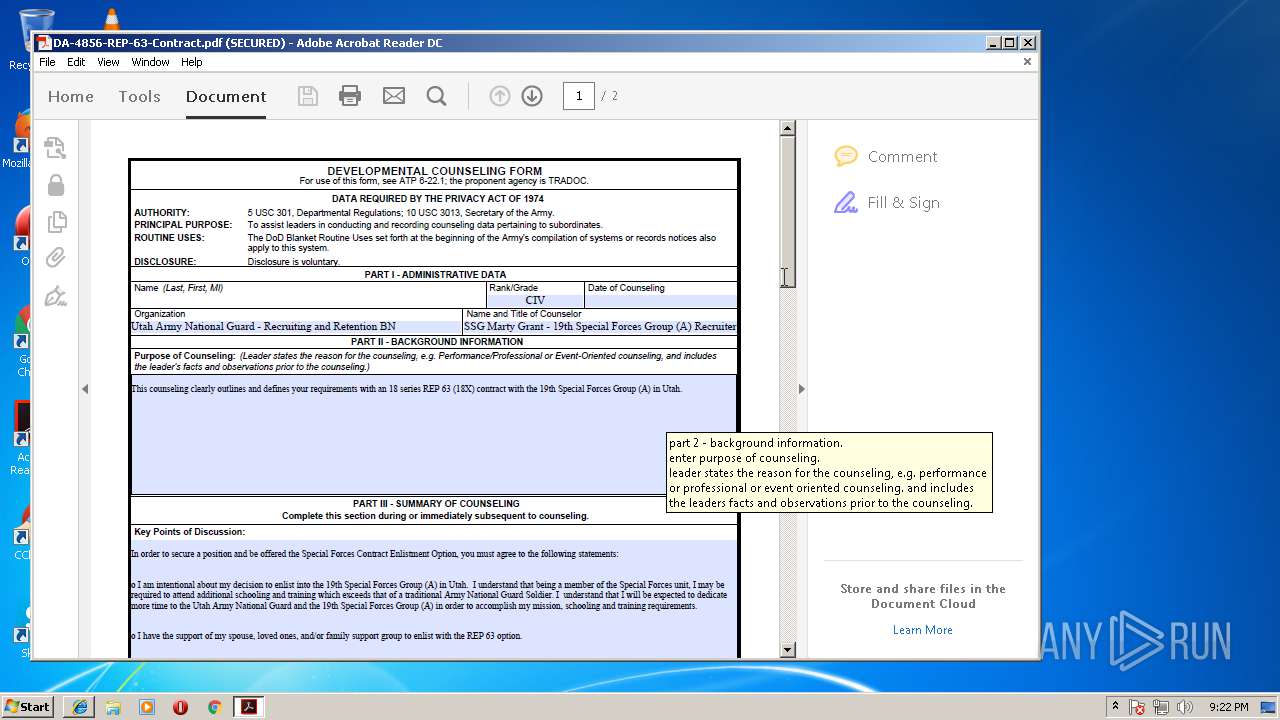Open the Edit menu
1280x720 pixels.
click(x=76, y=62)
